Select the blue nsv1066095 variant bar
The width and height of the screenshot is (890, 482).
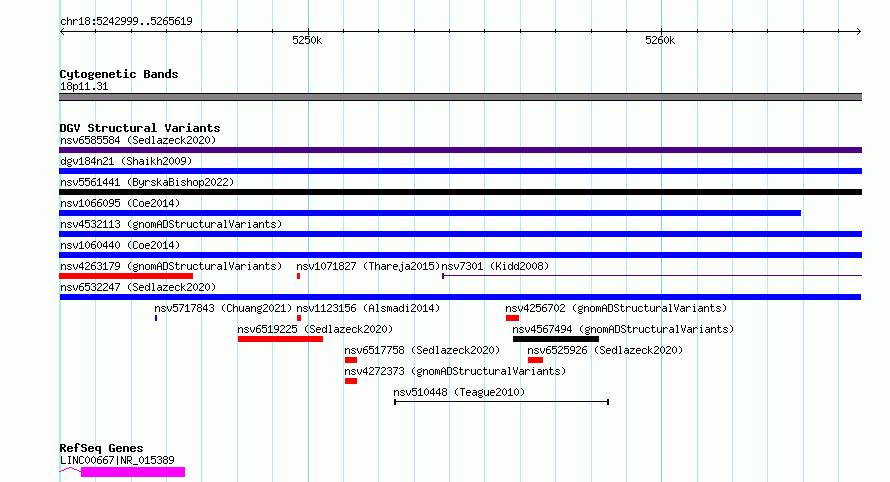tap(430, 213)
